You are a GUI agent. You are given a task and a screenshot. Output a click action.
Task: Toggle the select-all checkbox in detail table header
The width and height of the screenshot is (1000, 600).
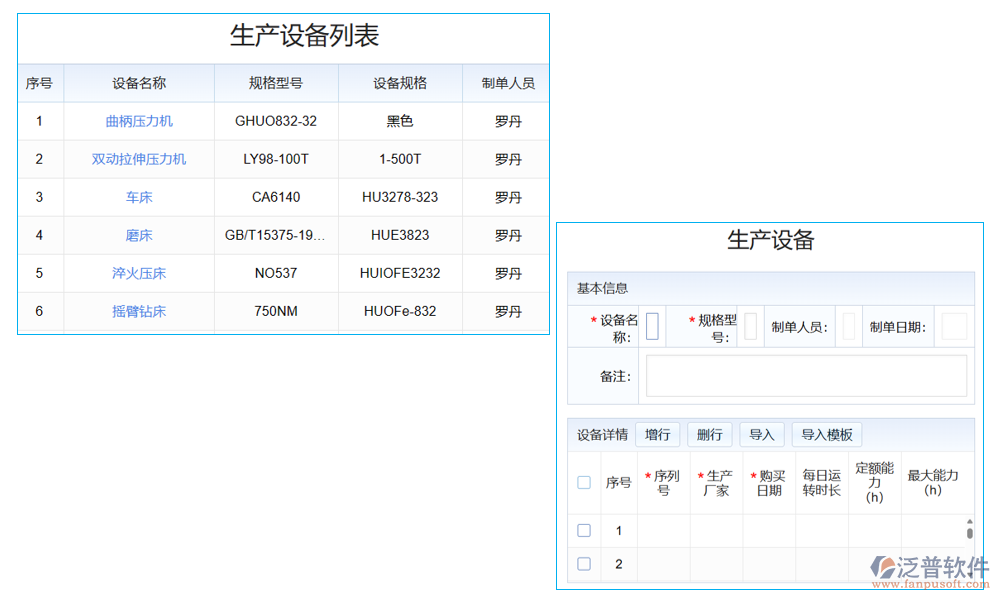(584, 481)
